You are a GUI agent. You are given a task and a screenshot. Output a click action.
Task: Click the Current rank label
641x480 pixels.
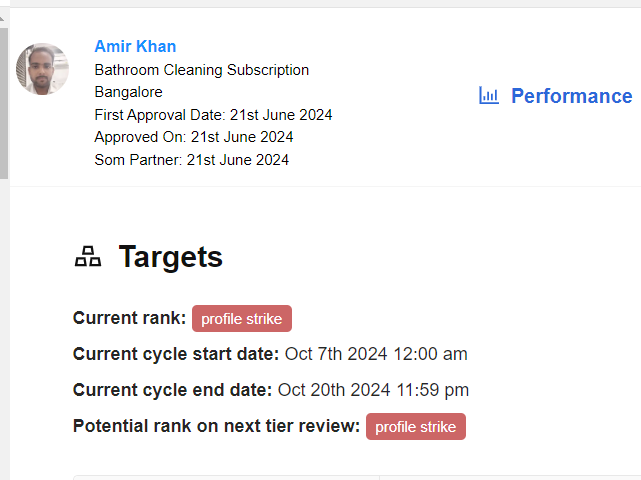point(130,319)
